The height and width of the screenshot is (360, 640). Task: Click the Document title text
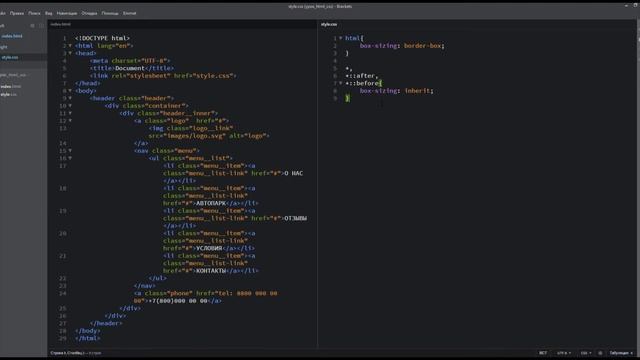coord(130,68)
